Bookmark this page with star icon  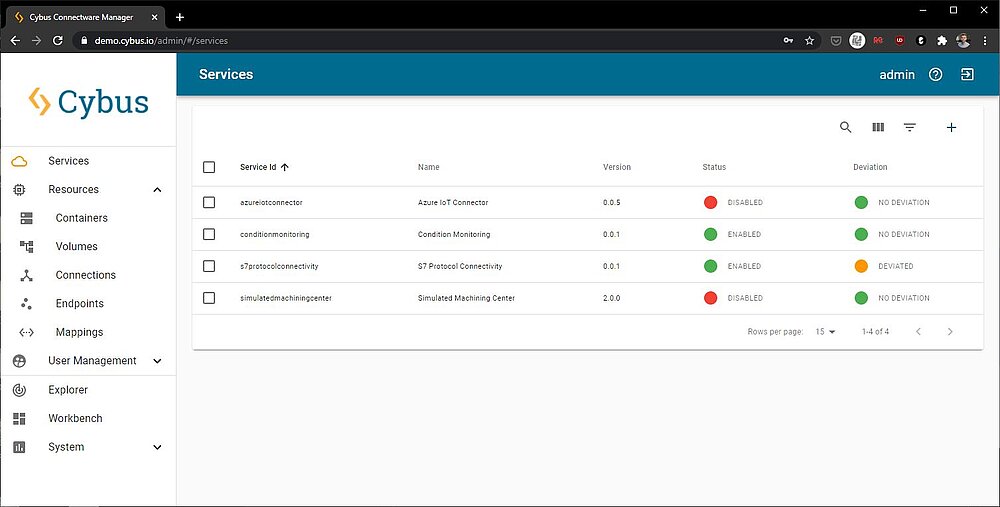pyautogui.click(x=809, y=41)
